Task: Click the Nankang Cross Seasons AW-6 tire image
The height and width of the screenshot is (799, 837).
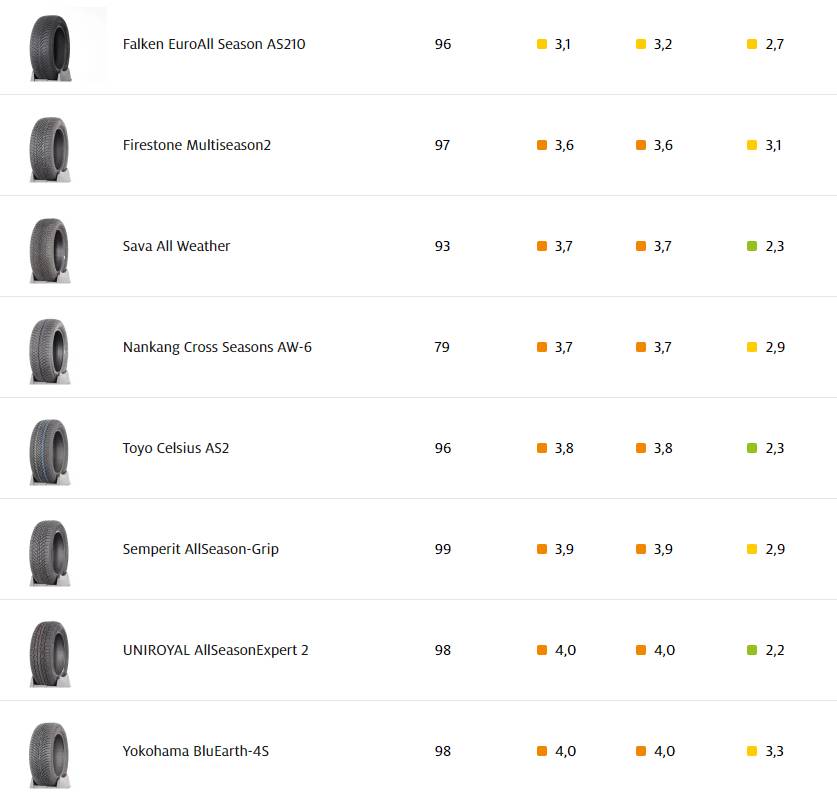Action: coord(50,350)
